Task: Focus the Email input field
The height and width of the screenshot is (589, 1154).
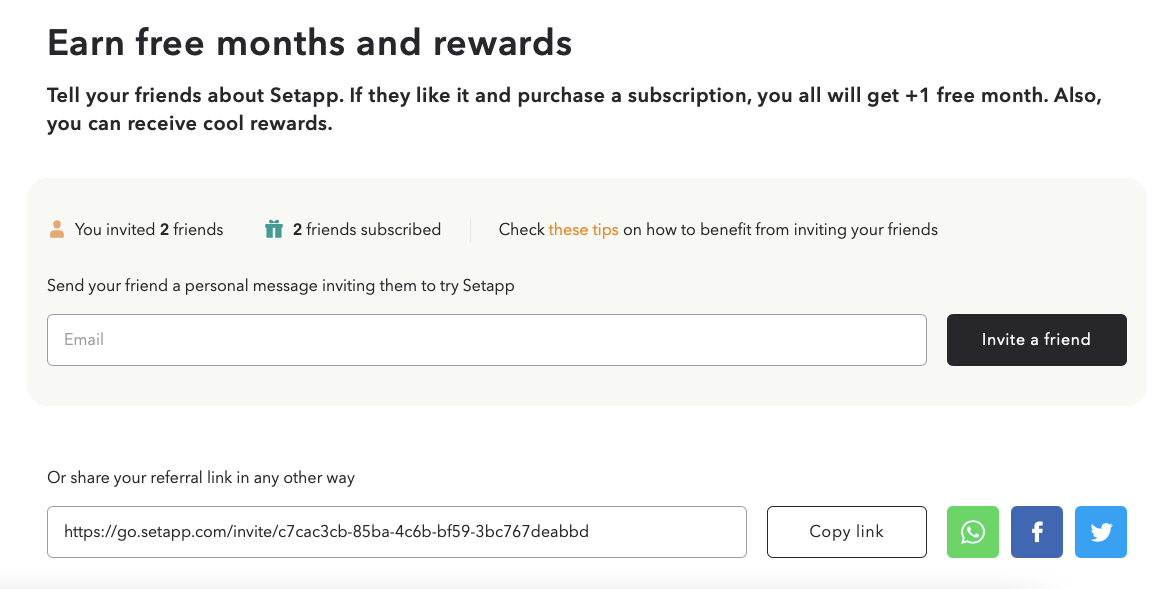Action: pos(487,339)
